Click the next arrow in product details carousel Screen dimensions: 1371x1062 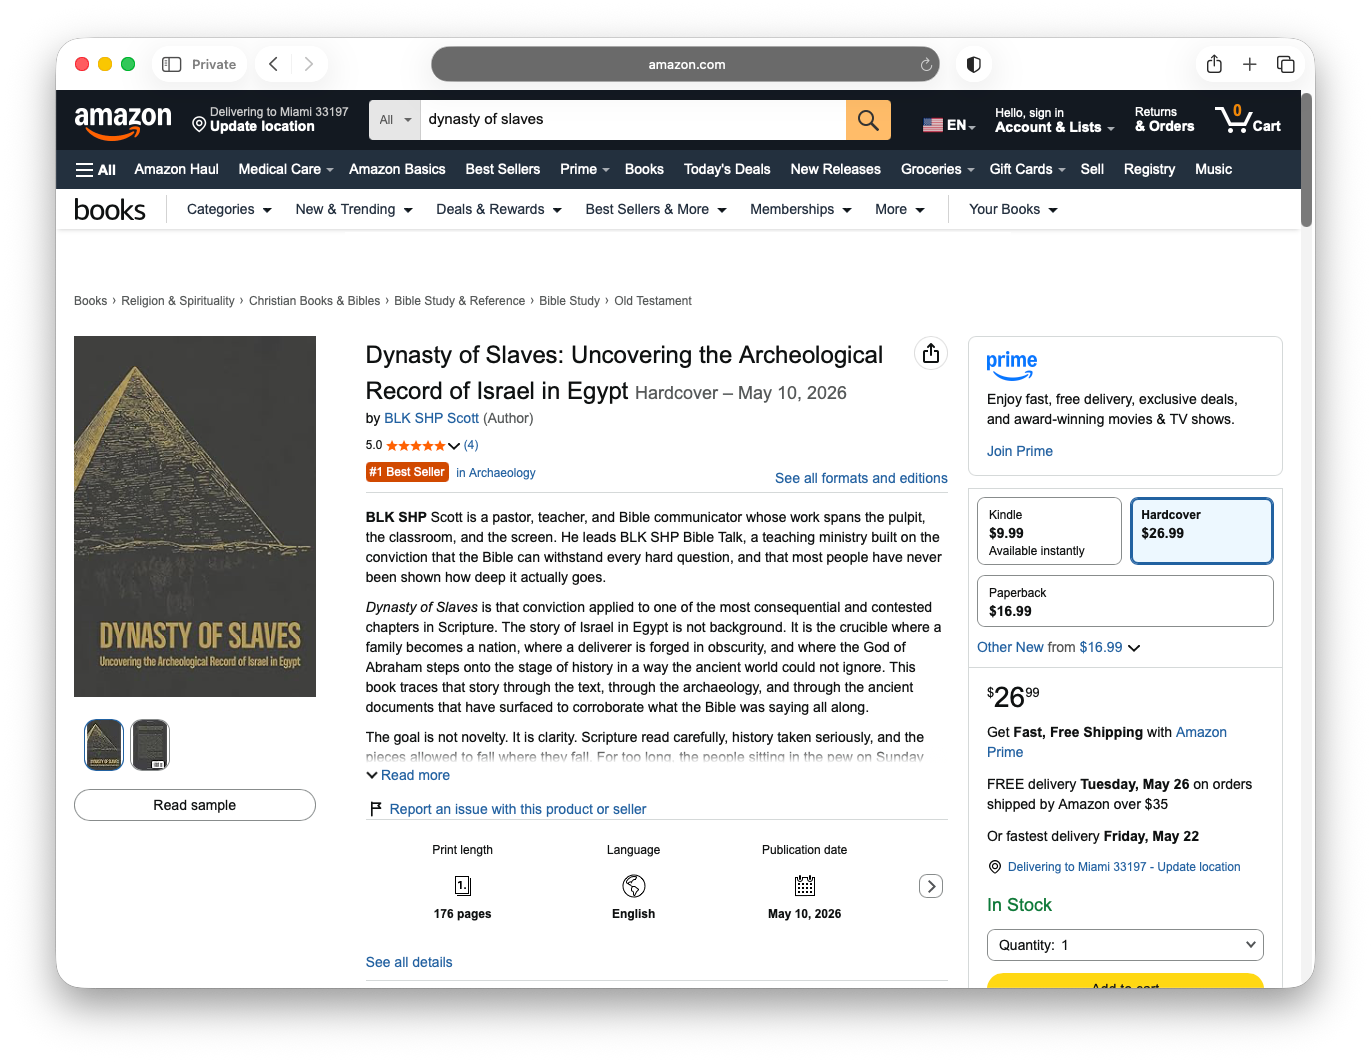click(x=931, y=886)
